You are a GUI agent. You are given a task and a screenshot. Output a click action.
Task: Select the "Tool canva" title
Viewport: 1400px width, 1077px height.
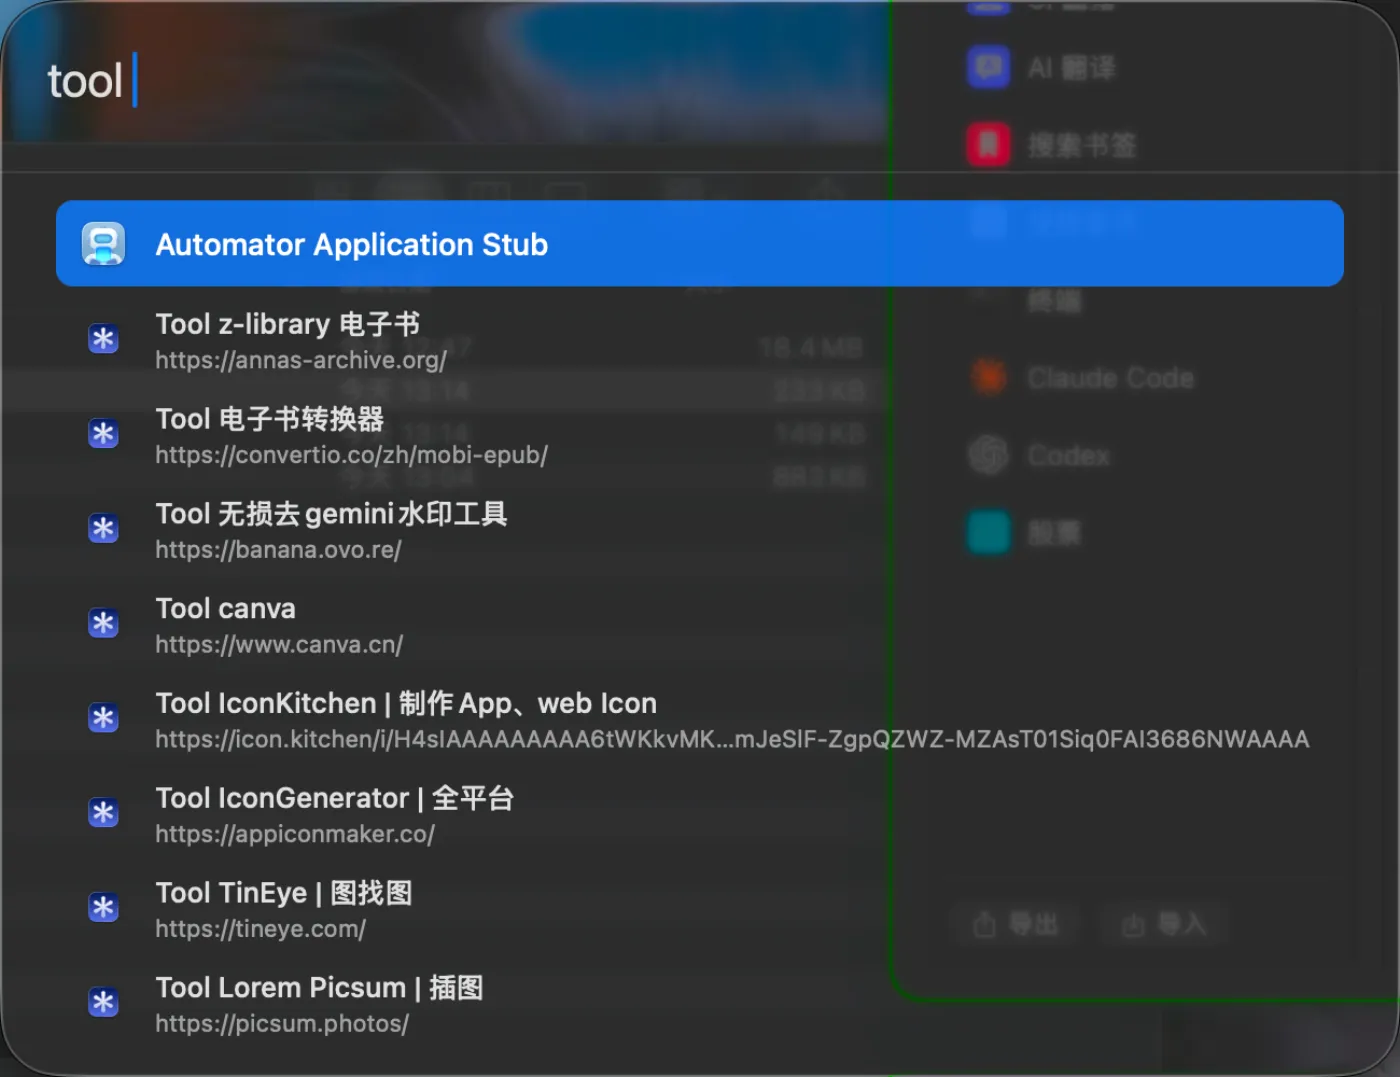226,609
